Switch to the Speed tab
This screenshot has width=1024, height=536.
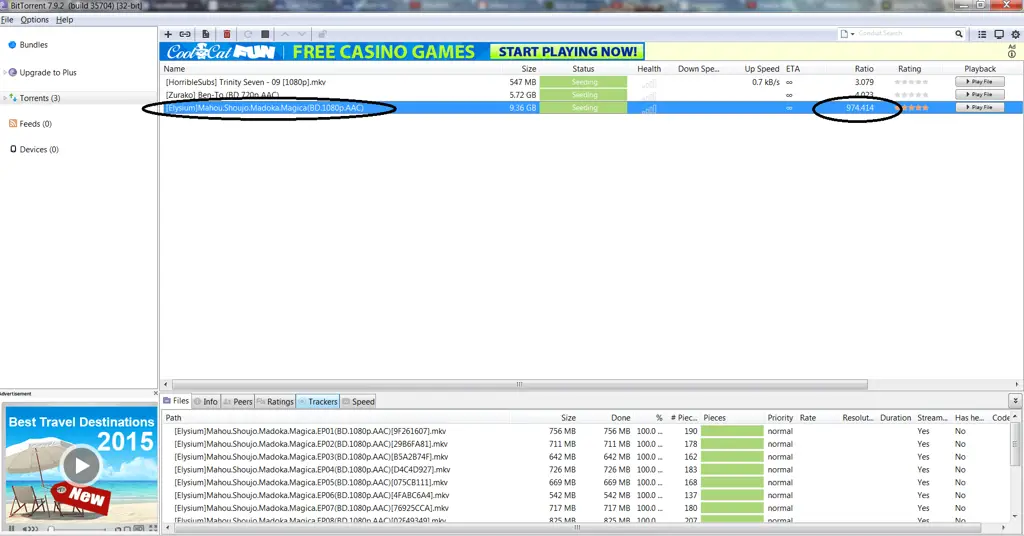coord(359,402)
